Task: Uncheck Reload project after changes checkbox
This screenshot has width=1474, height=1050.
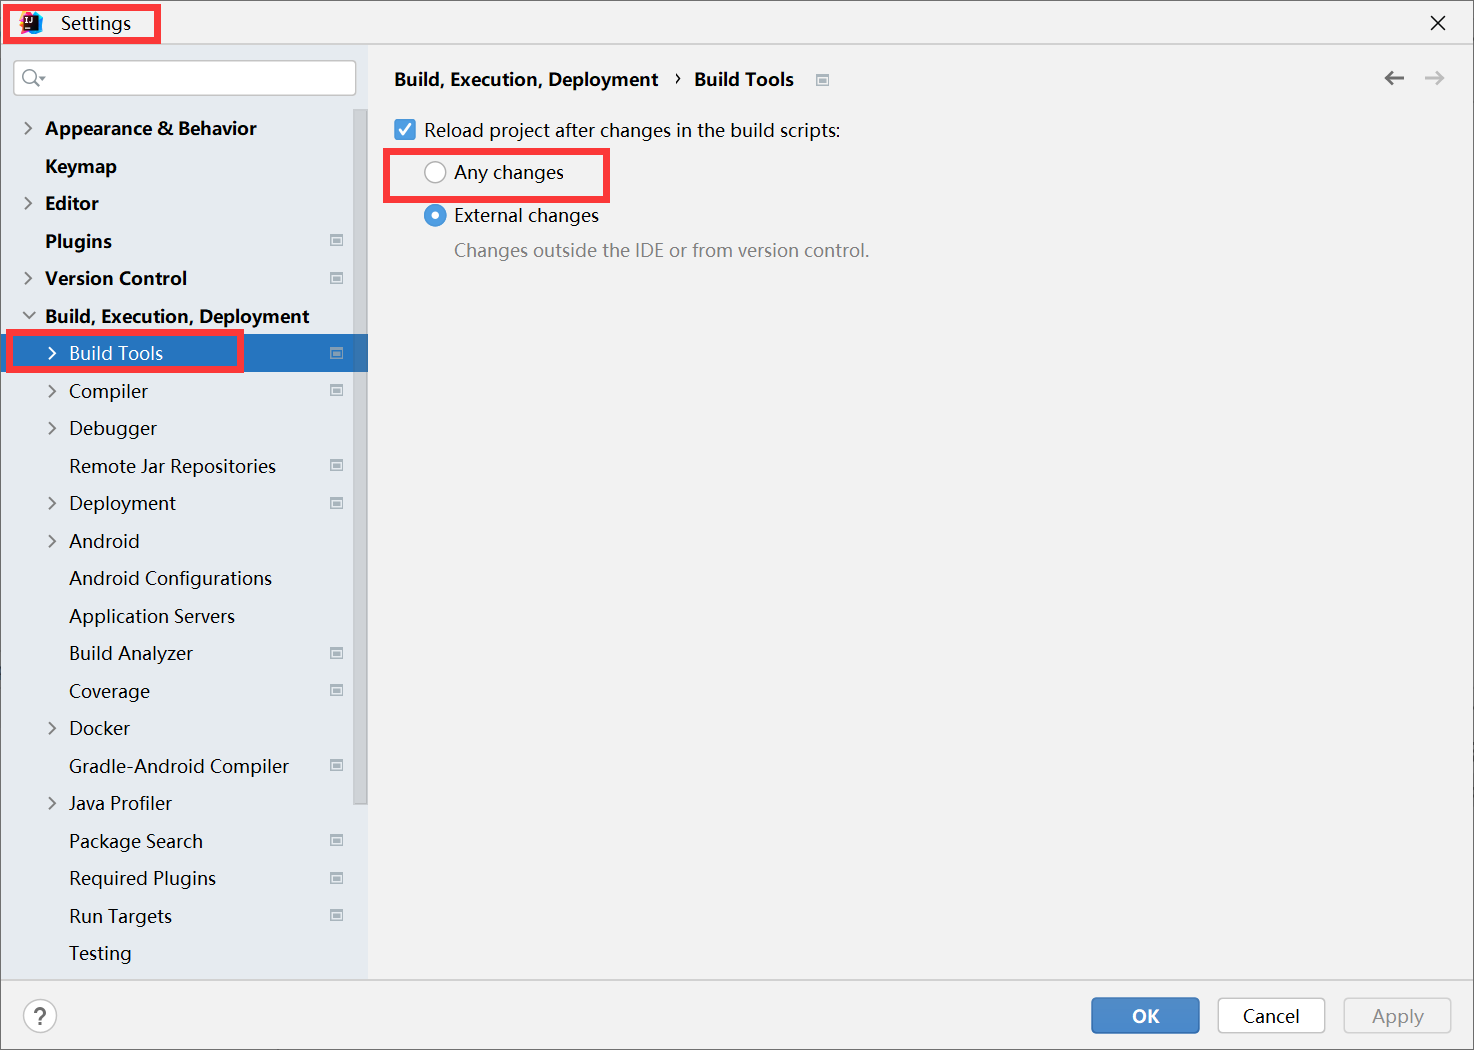Action: 405,129
